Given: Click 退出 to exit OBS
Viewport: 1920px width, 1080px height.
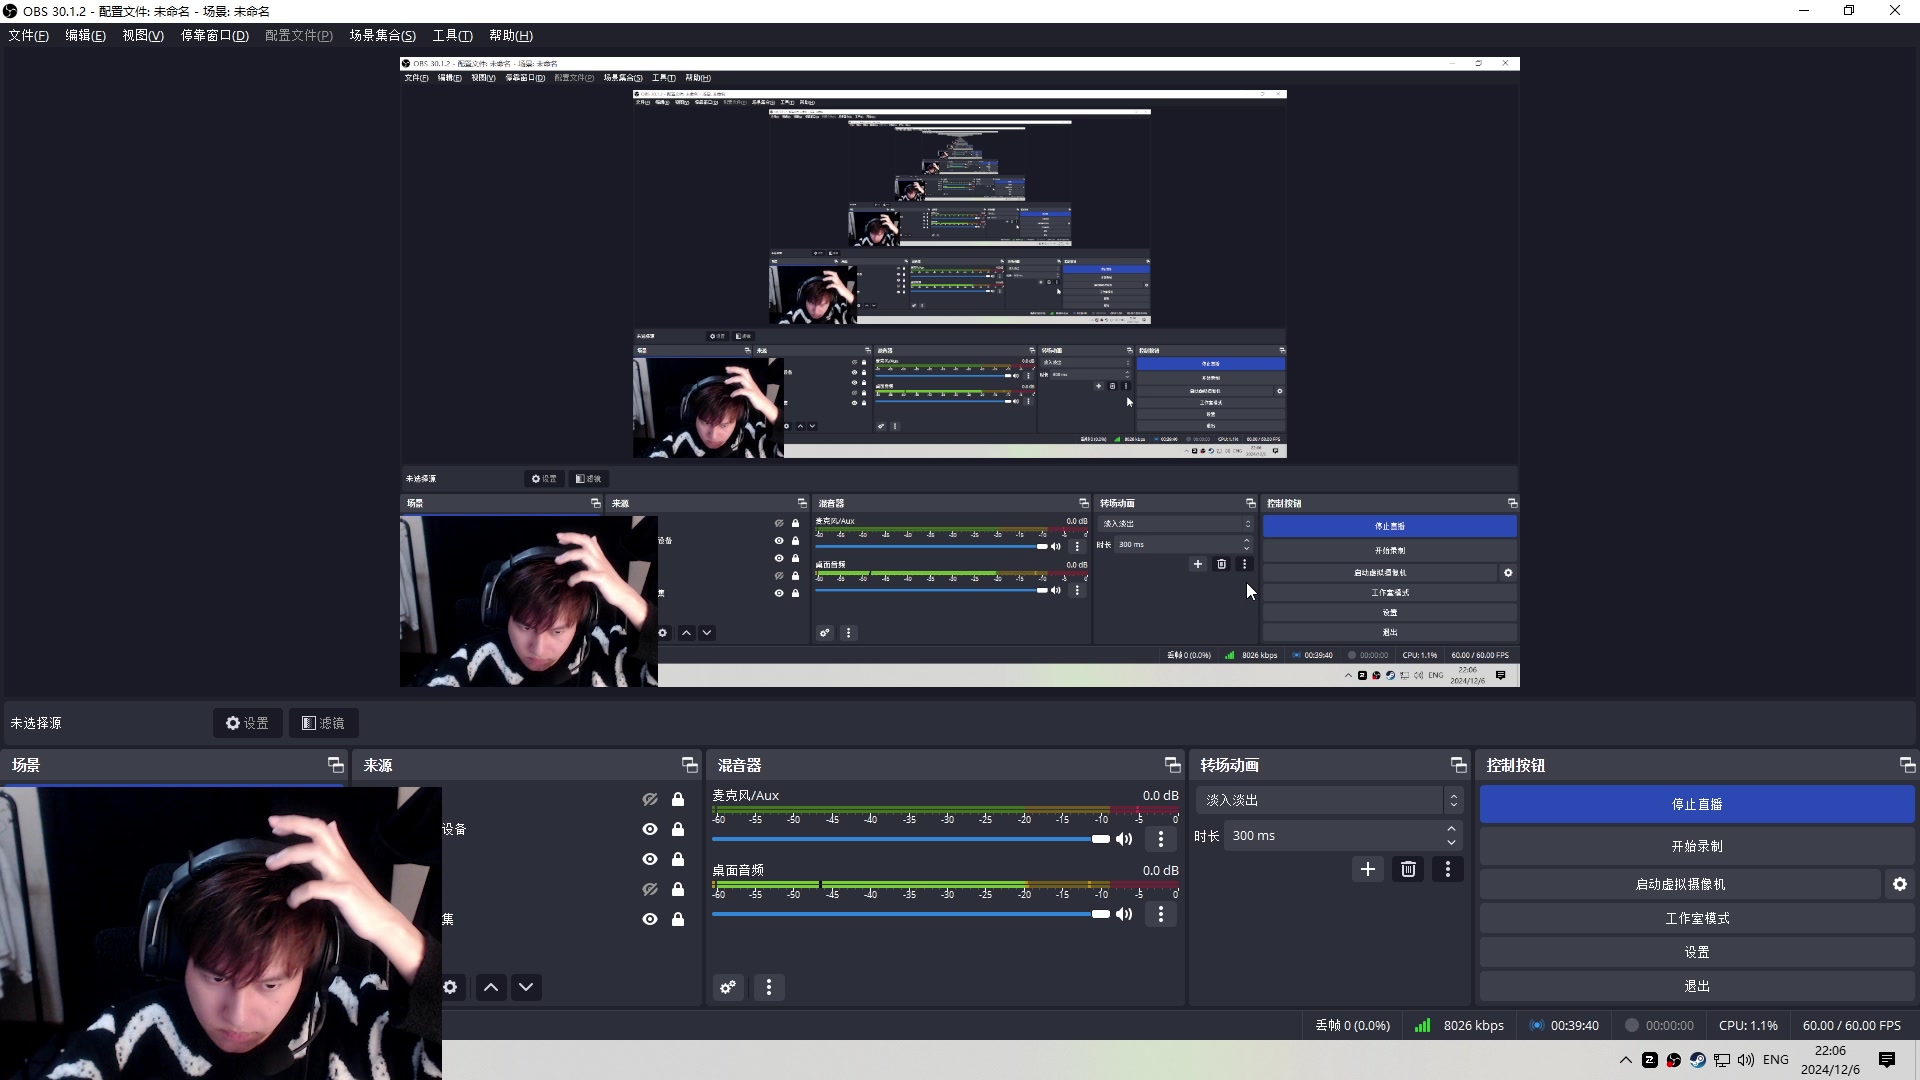Looking at the screenshot, I should pyautogui.click(x=1697, y=986).
